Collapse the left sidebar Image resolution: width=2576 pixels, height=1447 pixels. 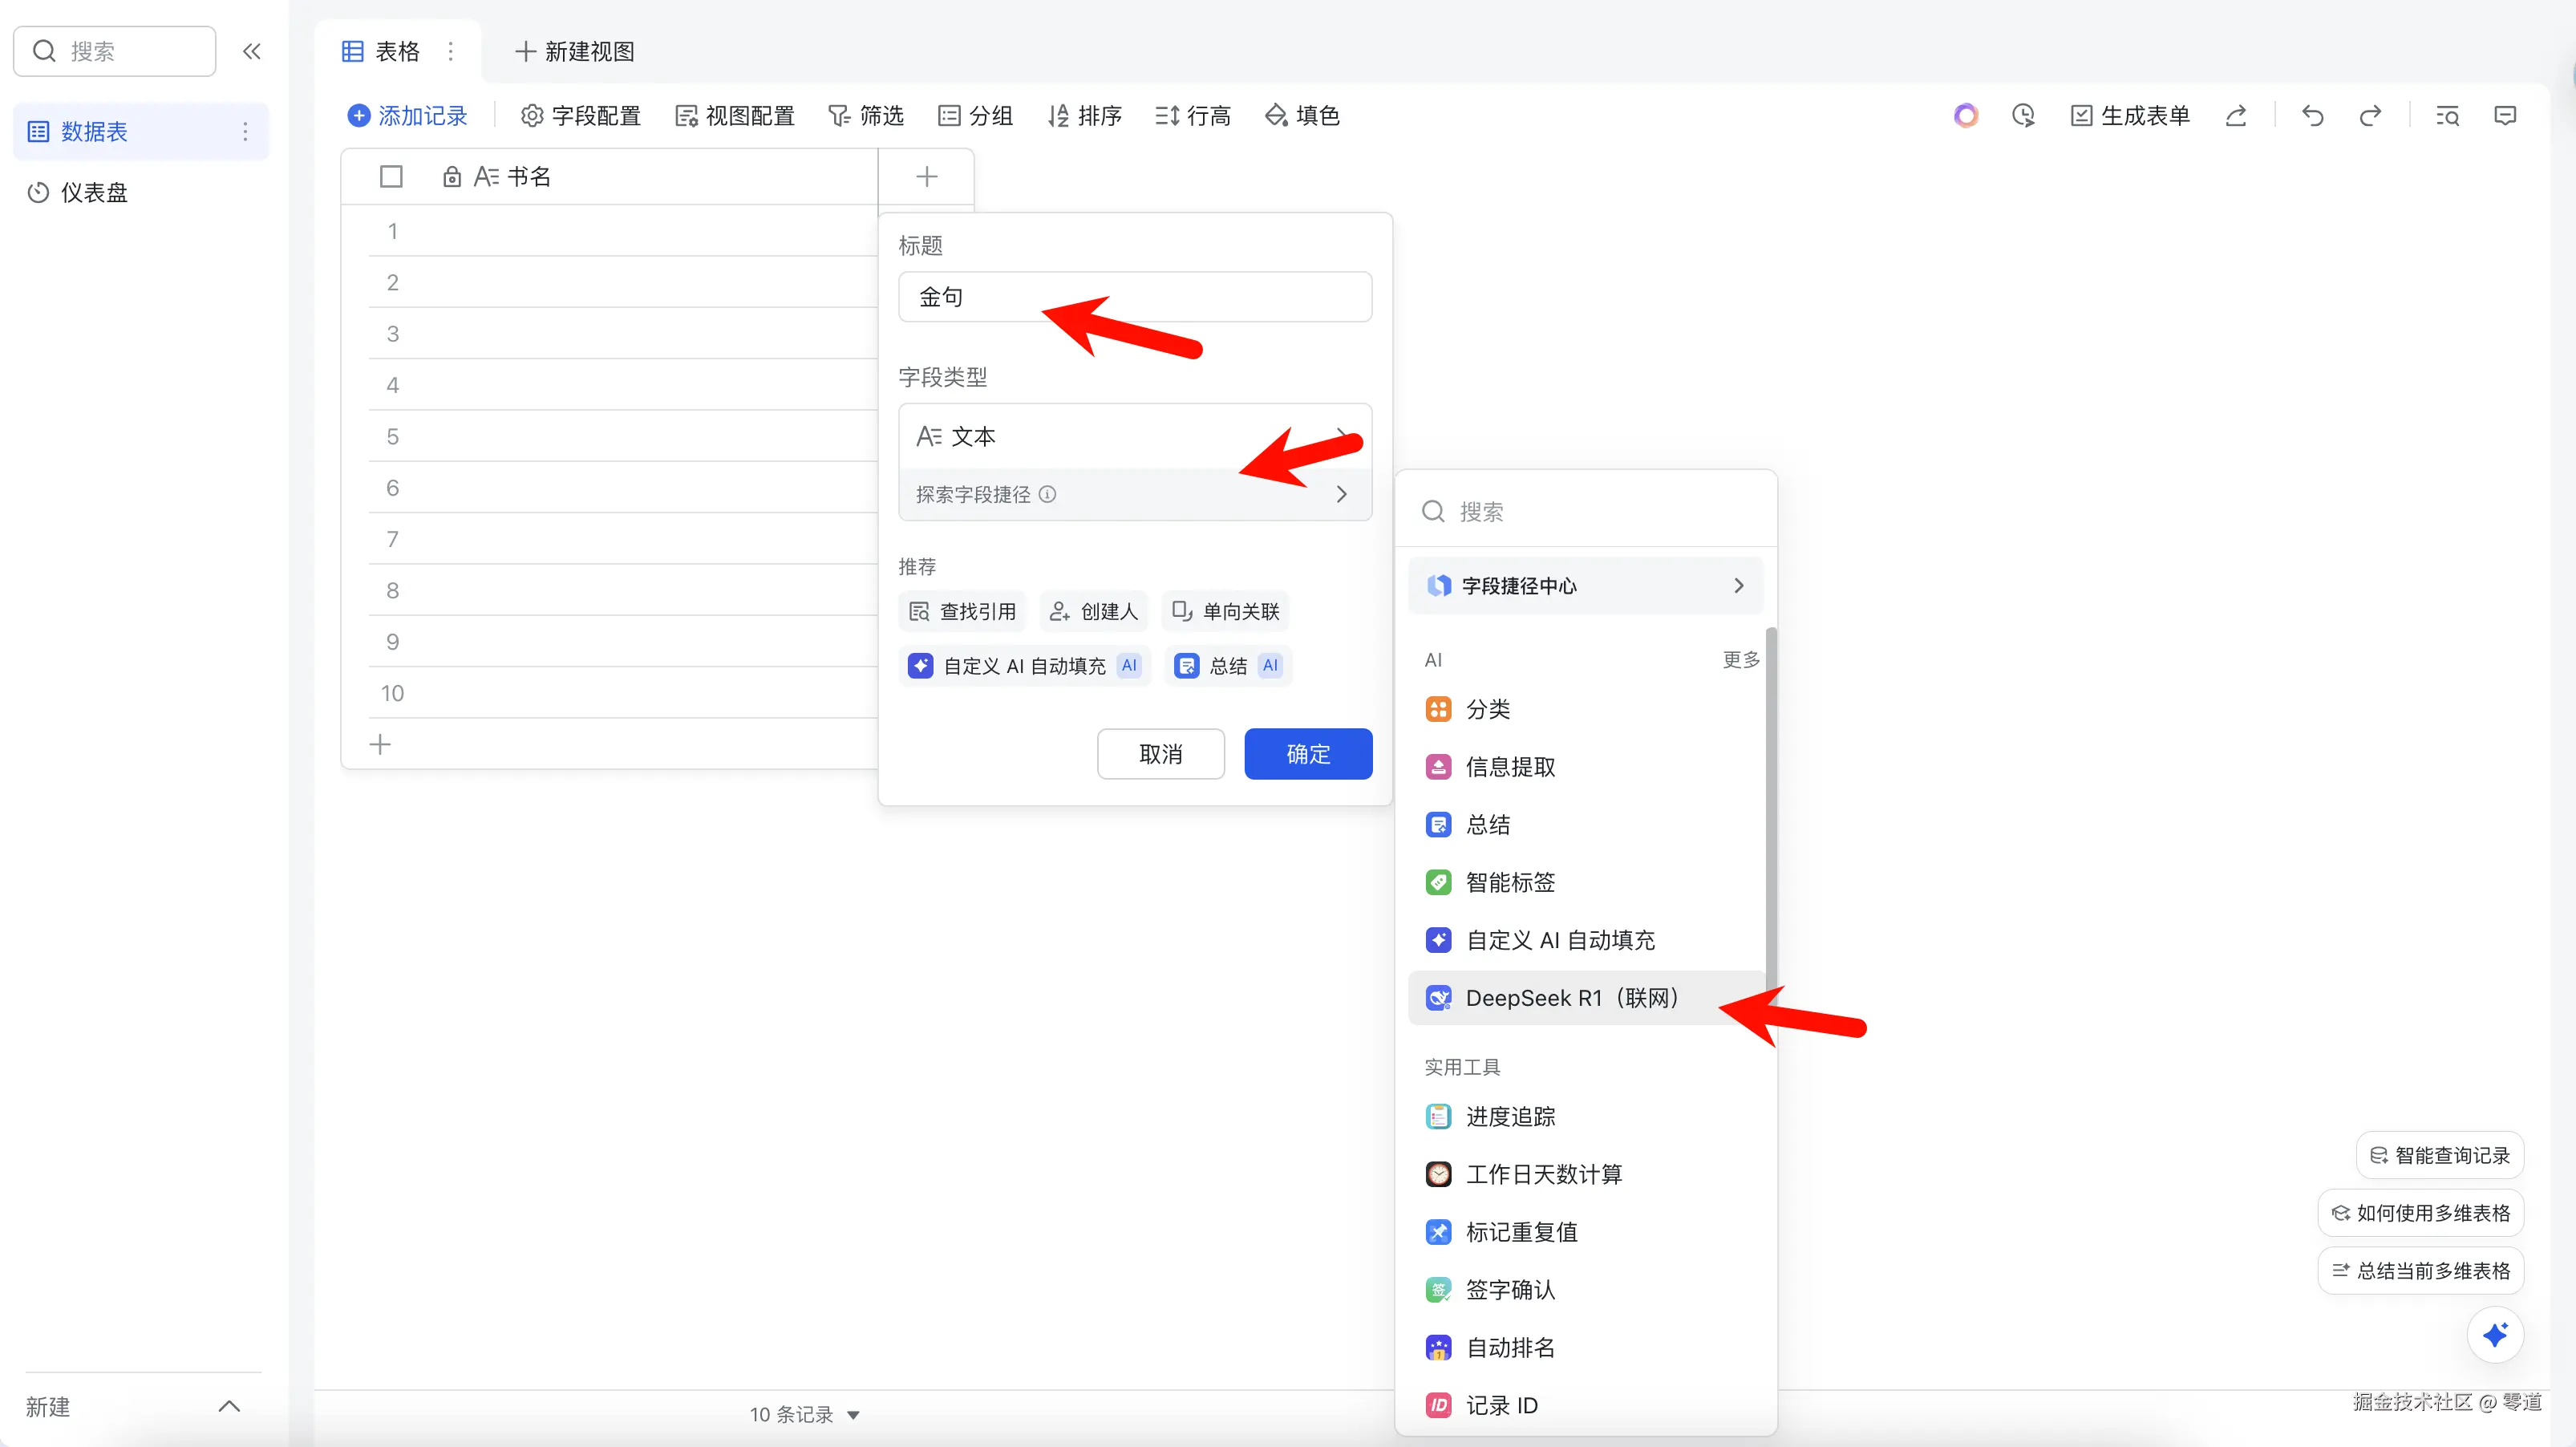pos(252,51)
